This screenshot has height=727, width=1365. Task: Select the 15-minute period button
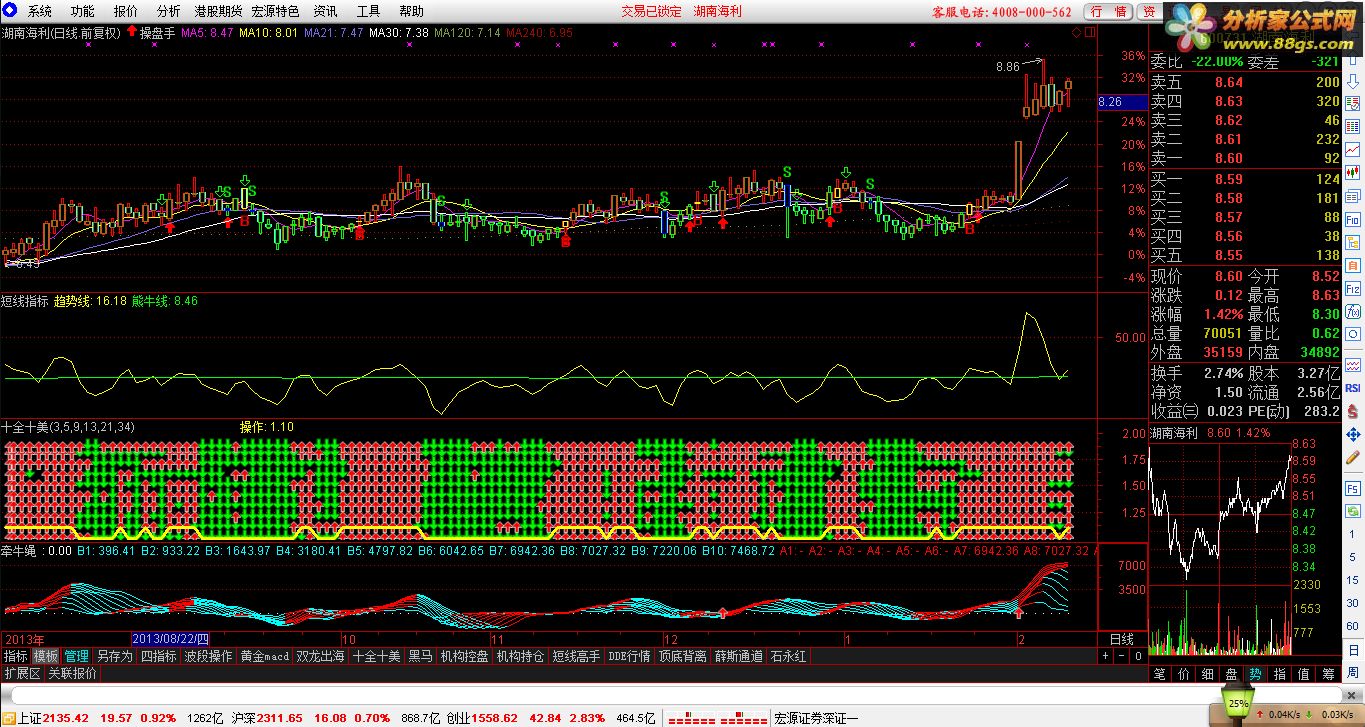[x=1352, y=578]
